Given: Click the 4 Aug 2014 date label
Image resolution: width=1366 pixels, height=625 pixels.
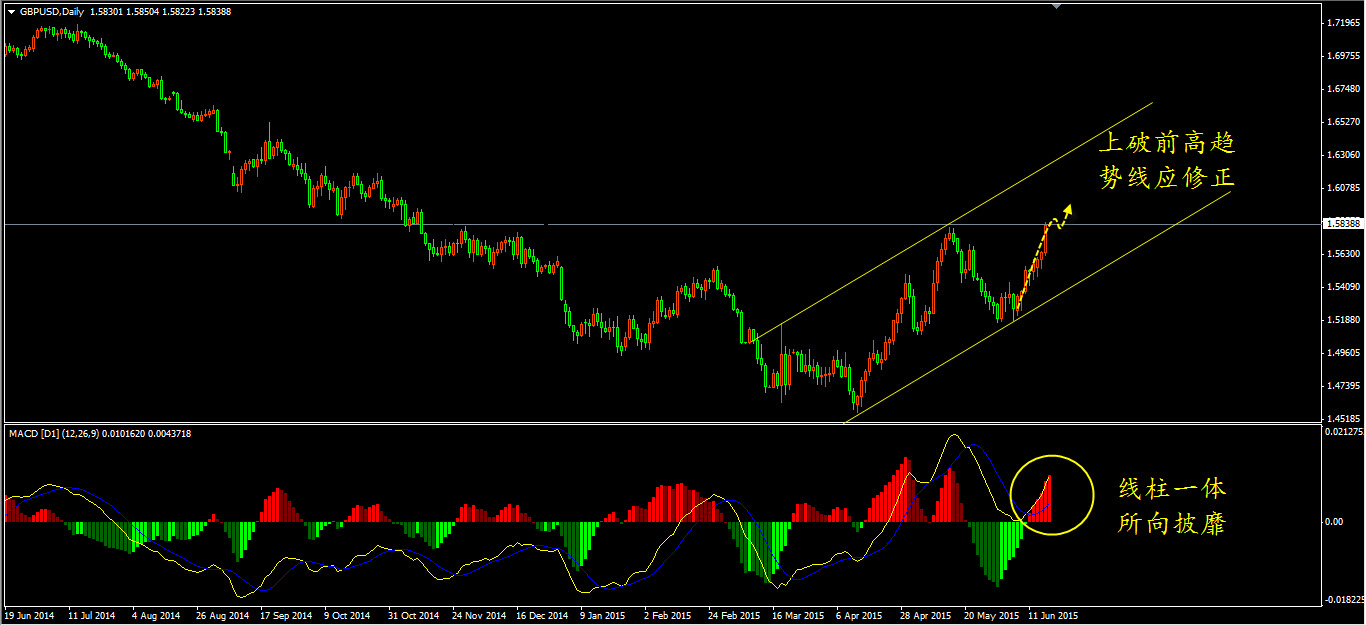Looking at the screenshot, I should (x=156, y=615).
